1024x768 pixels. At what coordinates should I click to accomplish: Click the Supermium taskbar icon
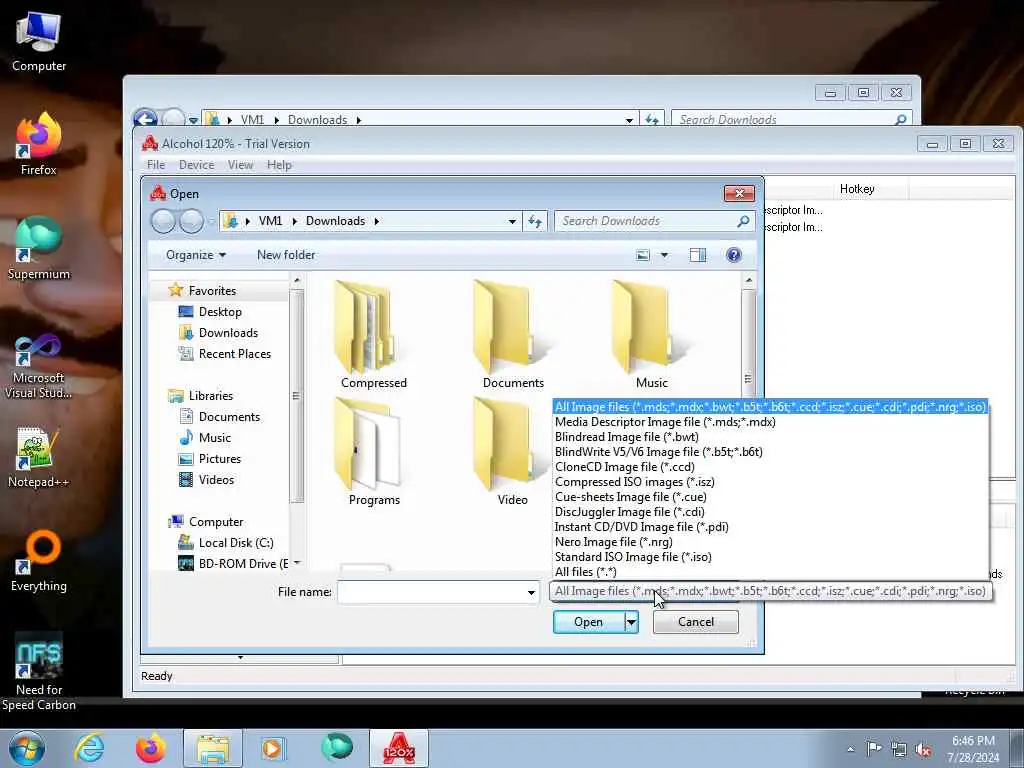[x=336, y=748]
